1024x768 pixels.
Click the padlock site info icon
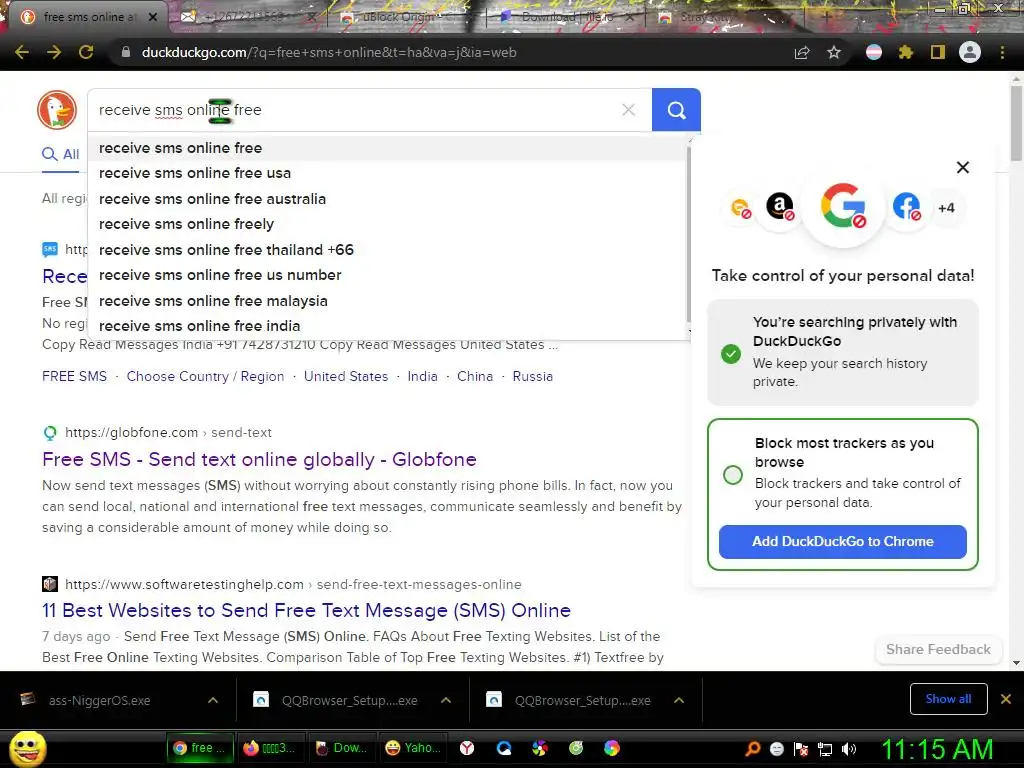pos(126,52)
